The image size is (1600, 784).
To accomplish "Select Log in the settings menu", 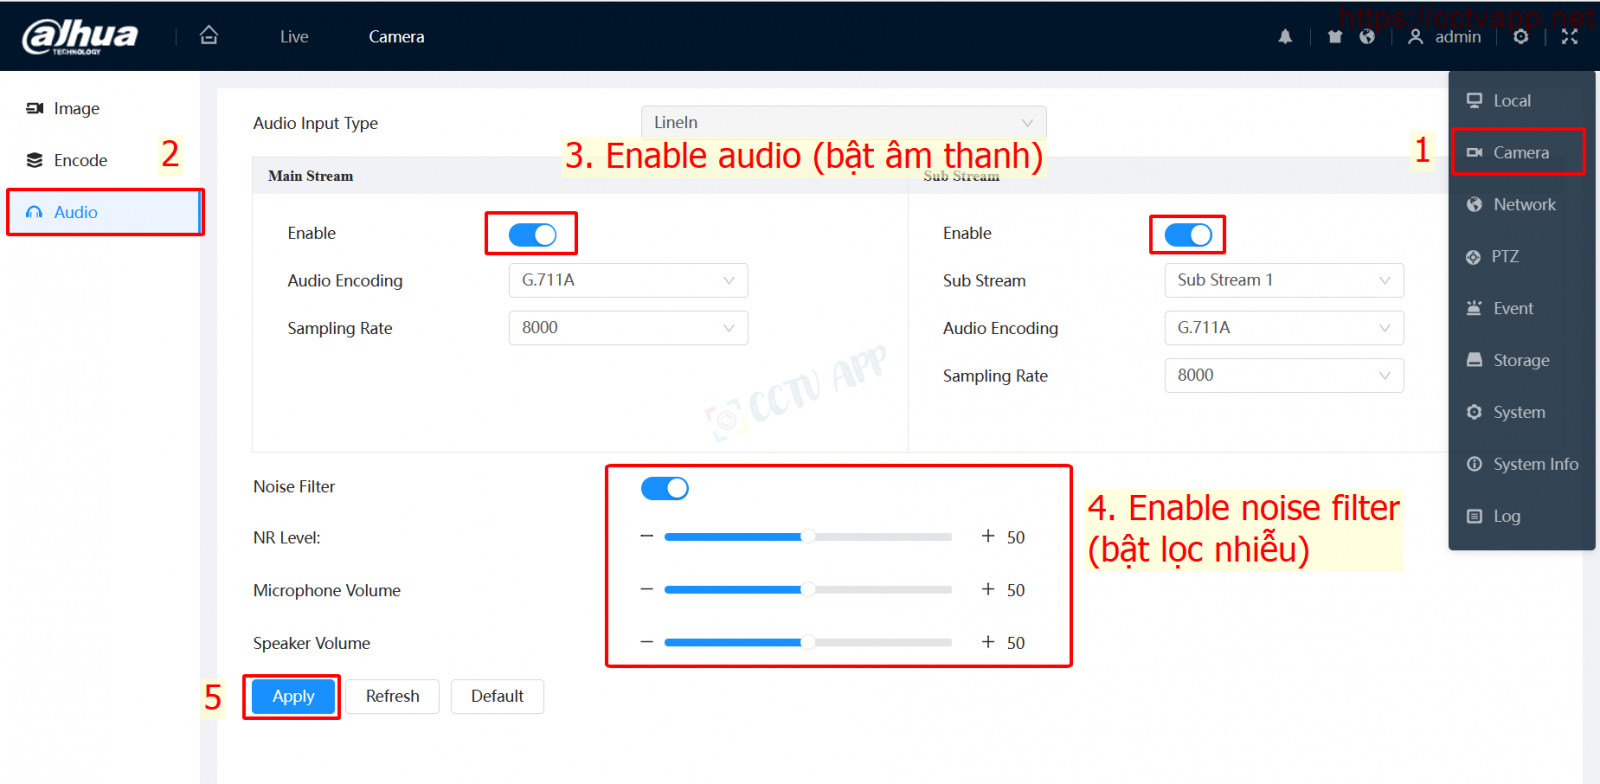I will 1521,516.
